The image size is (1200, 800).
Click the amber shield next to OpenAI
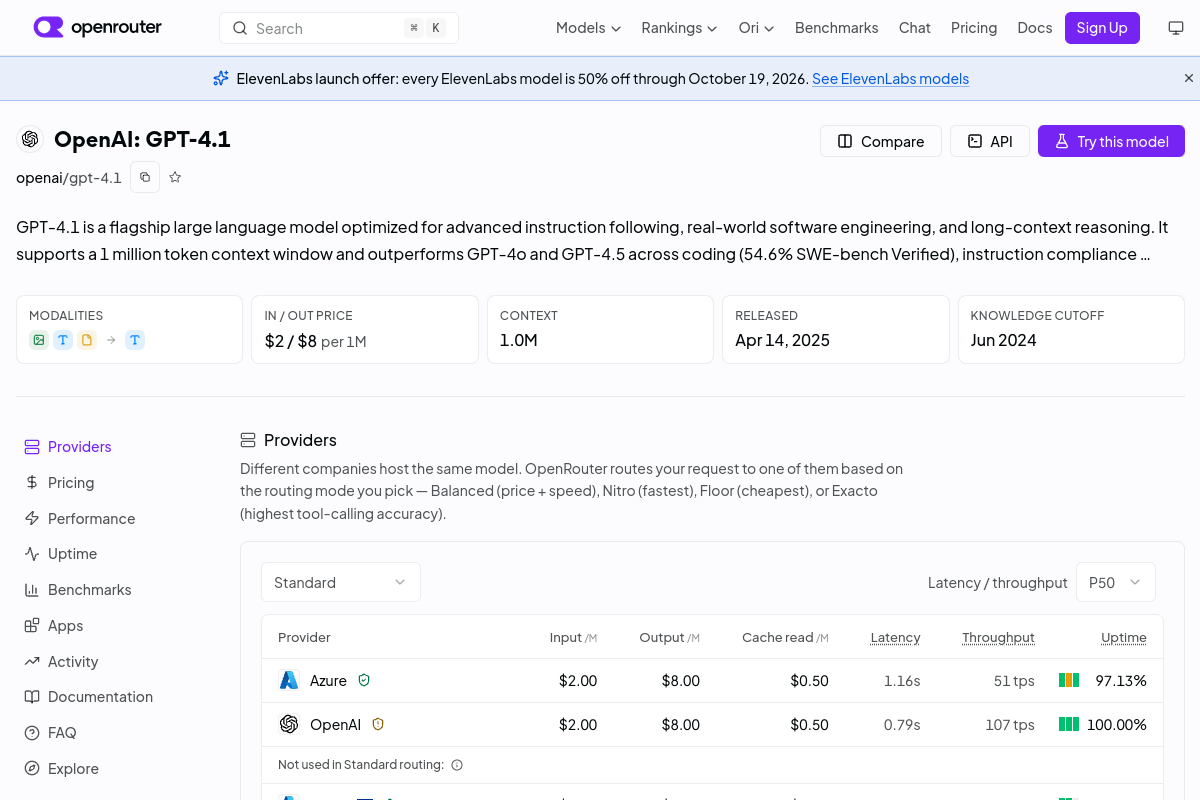[378, 724]
